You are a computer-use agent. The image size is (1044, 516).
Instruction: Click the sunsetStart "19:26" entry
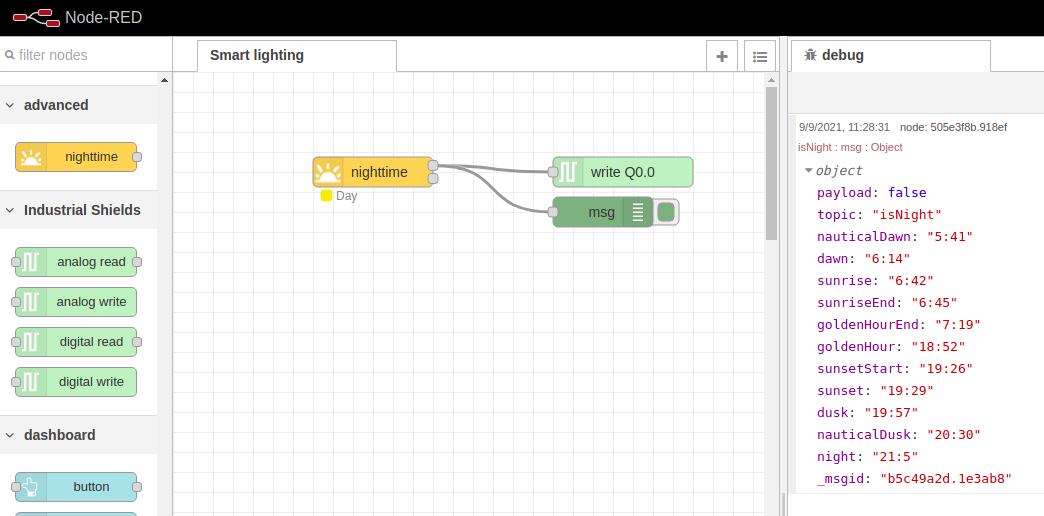895,368
